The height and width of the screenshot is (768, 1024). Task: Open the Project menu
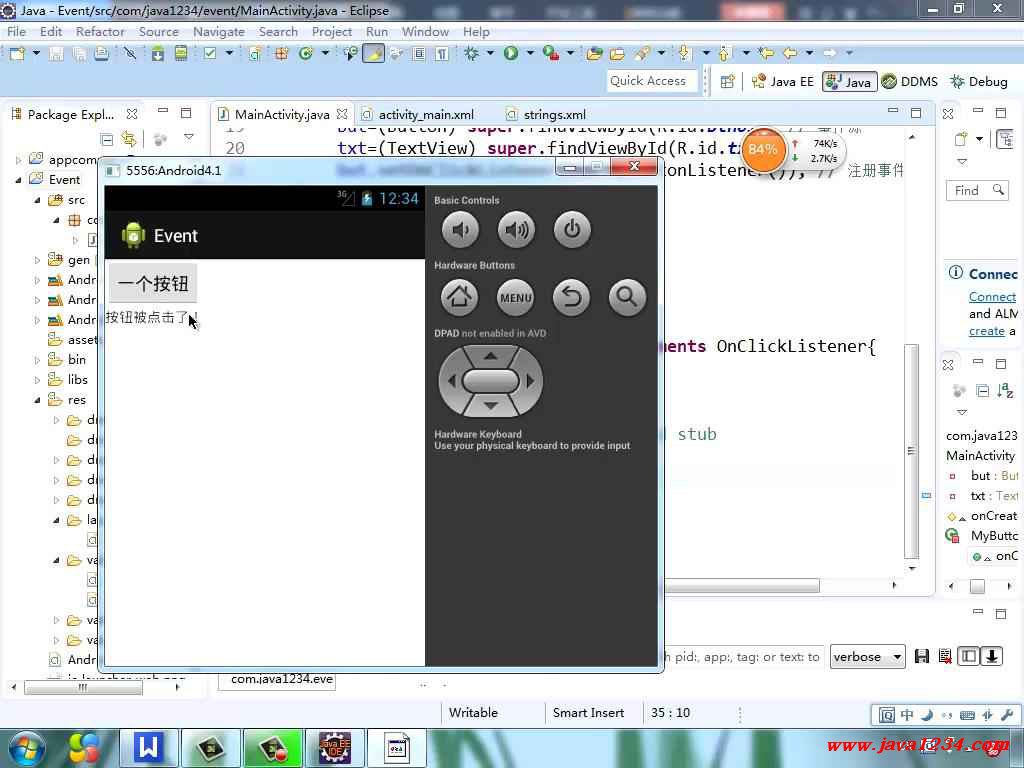[332, 31]
